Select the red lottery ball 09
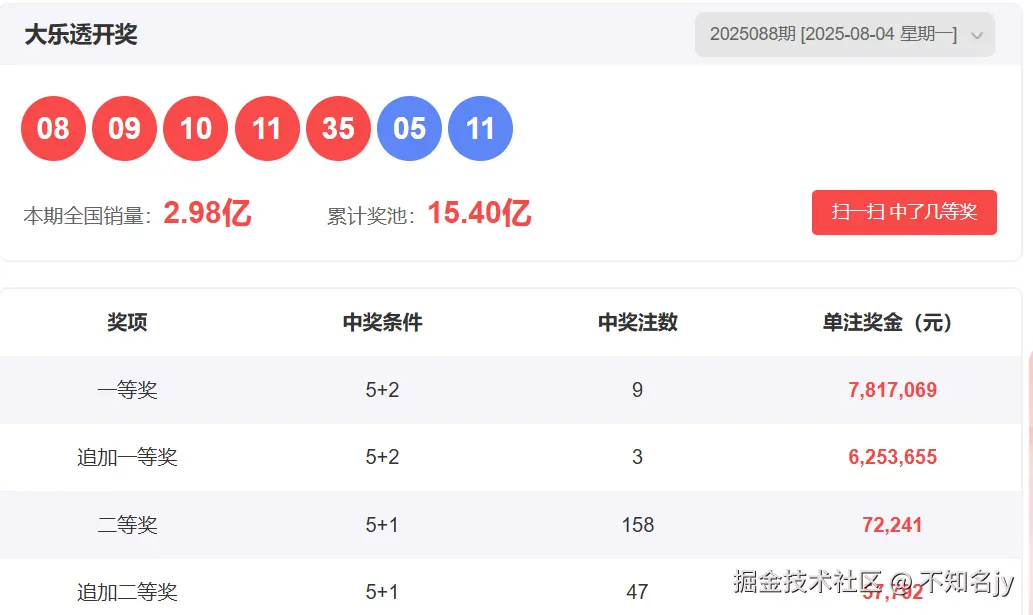The width and height of the screenshot is (1033, 615). tap(125, 128)
